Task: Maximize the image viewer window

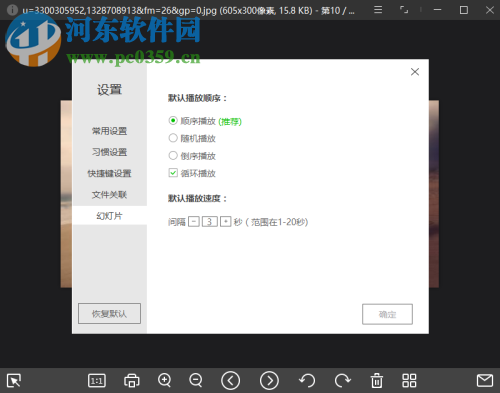Action: (x=464, y=10)
